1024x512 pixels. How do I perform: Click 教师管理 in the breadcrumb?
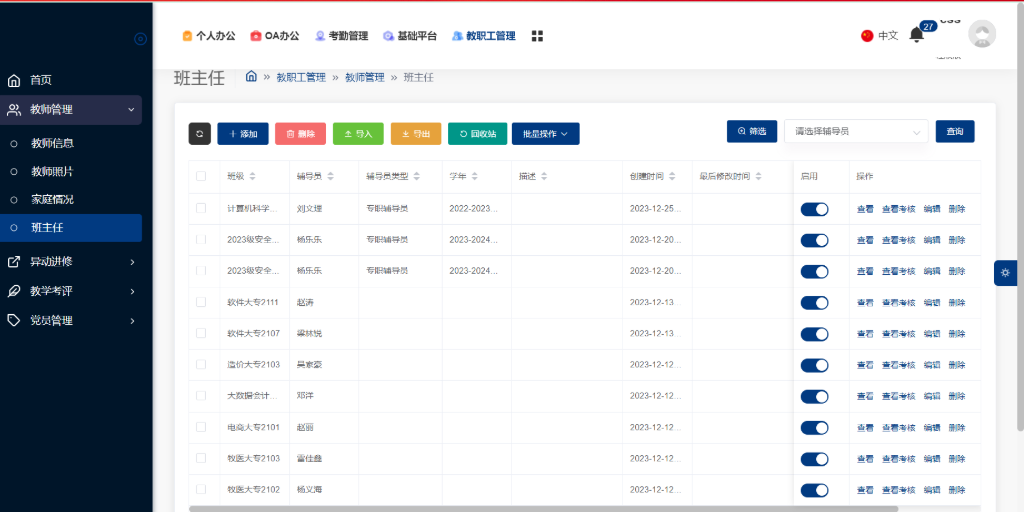(364, 77)
